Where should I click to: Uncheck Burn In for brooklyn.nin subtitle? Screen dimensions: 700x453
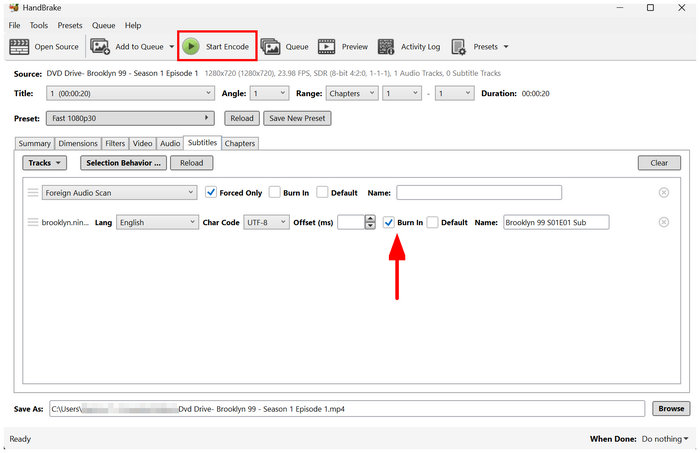pyautogui.click(x=389, y=222)
